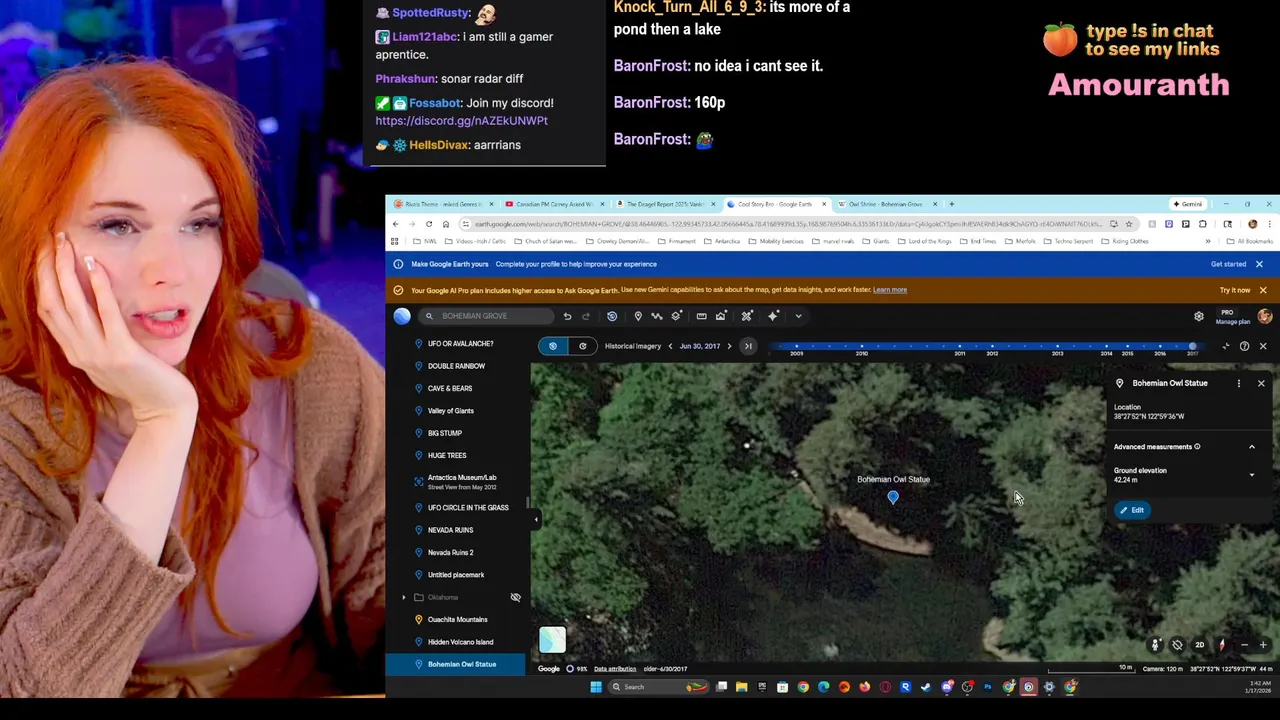Click the Edit placemark button
The height and width of the screenshot is (720, 1280).
coord(1132,510)
